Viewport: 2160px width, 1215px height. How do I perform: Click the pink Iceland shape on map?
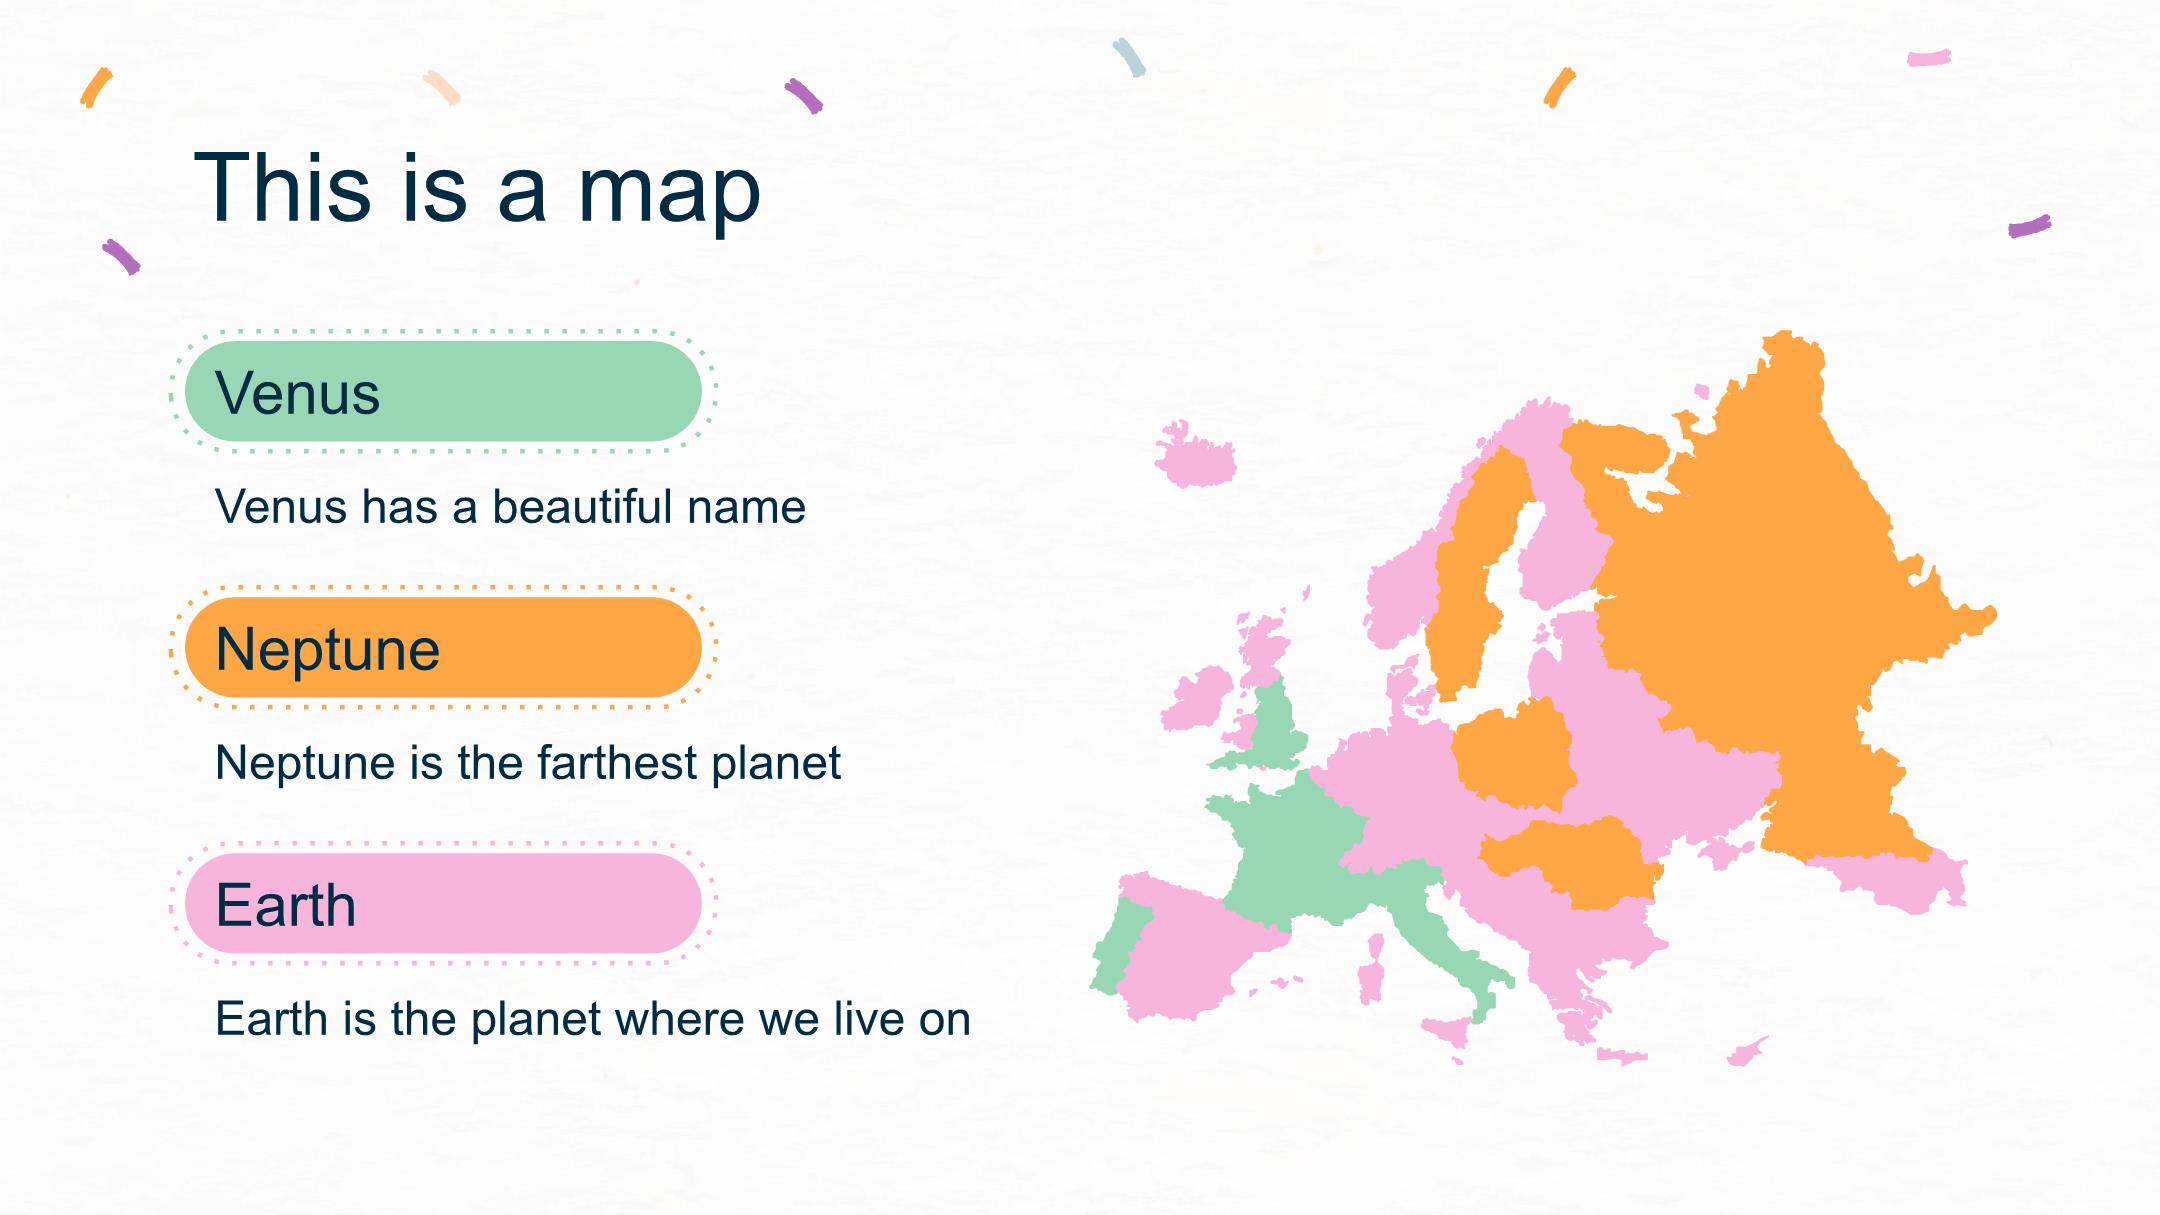pyautogui.click(x=1195, y=455)
